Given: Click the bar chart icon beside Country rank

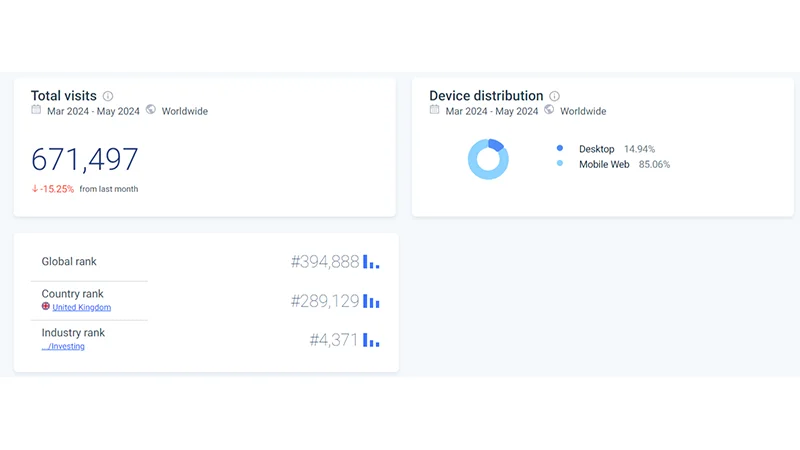Looking at the screenshot, I should point(371,301).
